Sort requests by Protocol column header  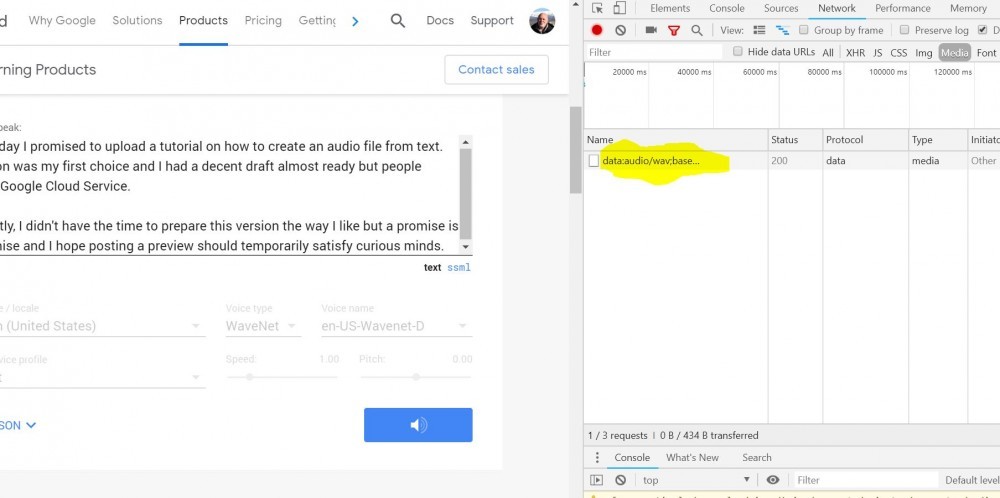[x=865, y=140]
